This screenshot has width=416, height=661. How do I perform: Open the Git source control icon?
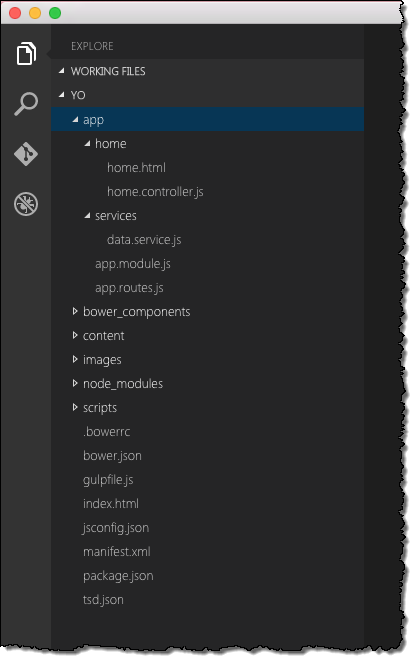26,153
